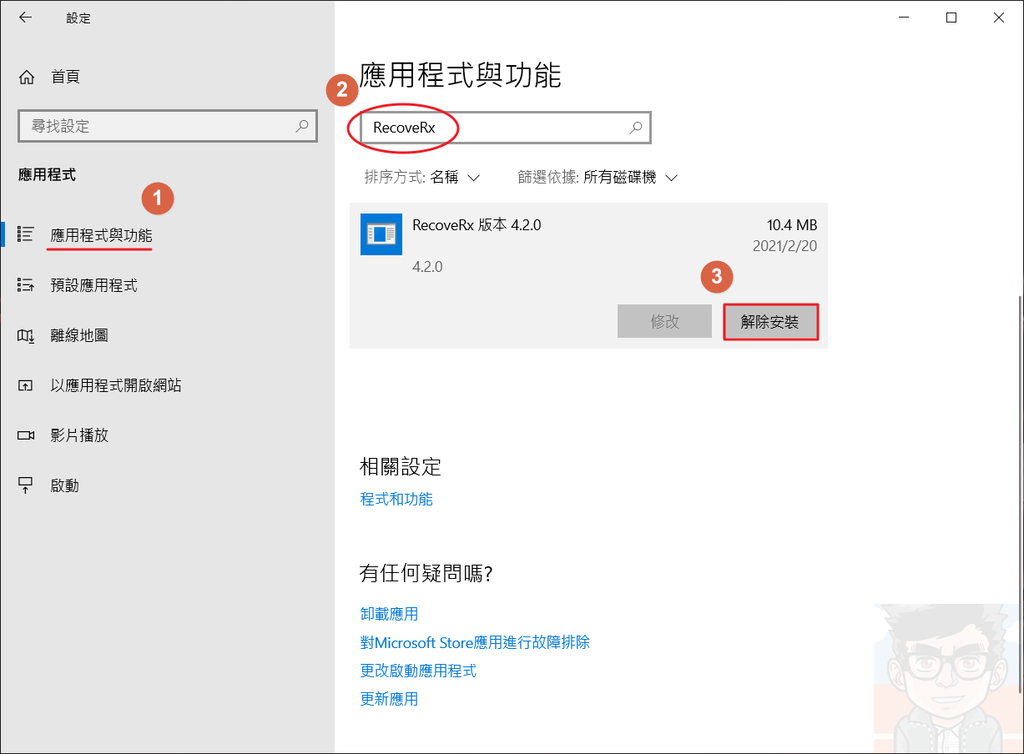Open the 程式和功能 link
1024x754 pixels.
point(396,499)
